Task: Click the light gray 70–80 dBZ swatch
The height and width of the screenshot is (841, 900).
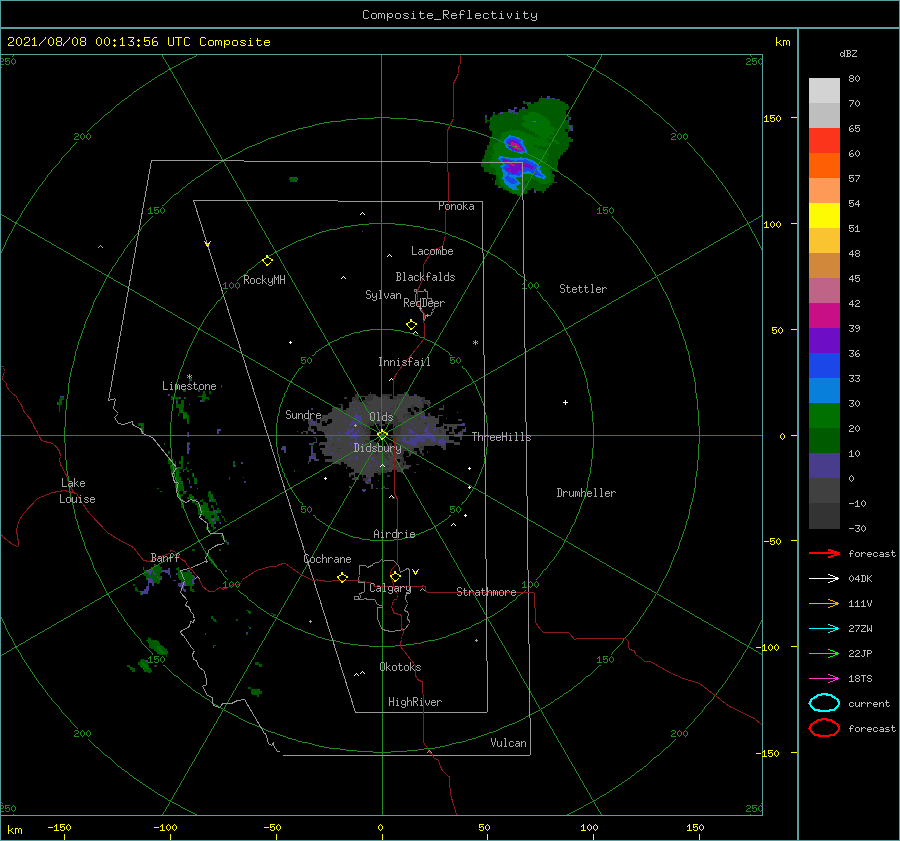Action: [x=824, y=90]
